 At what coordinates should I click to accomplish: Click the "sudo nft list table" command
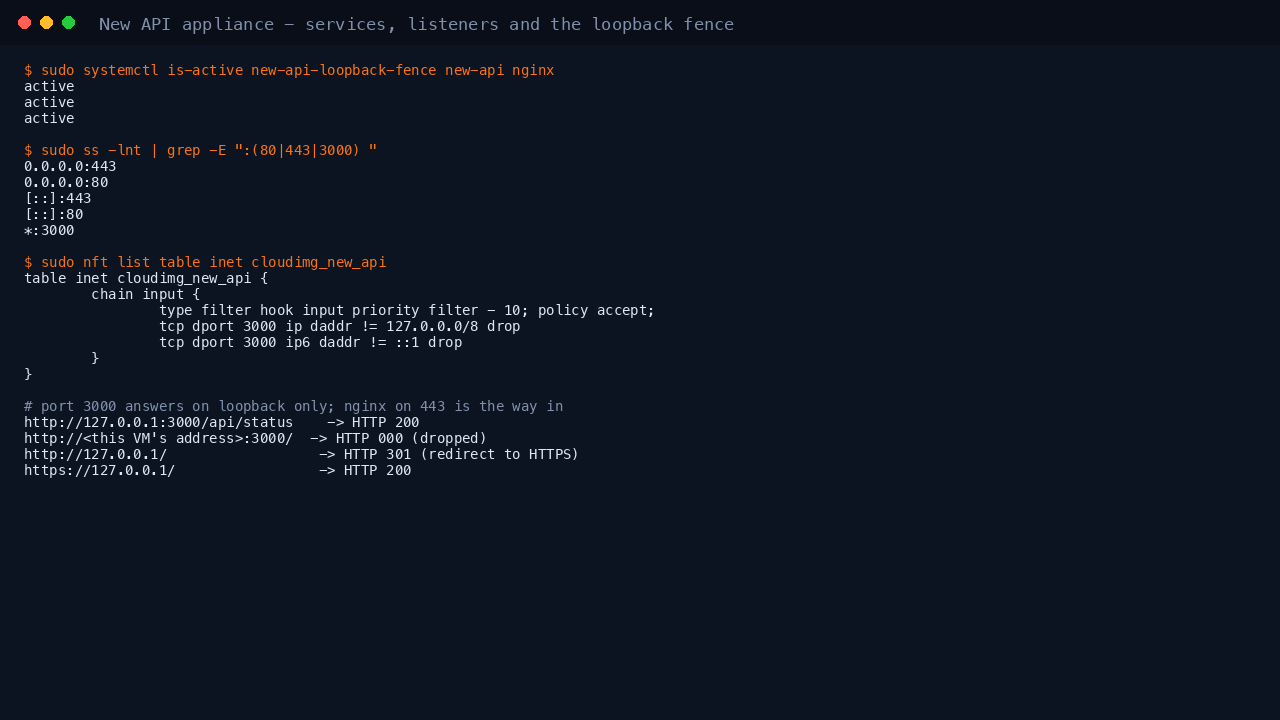point(205,262)
